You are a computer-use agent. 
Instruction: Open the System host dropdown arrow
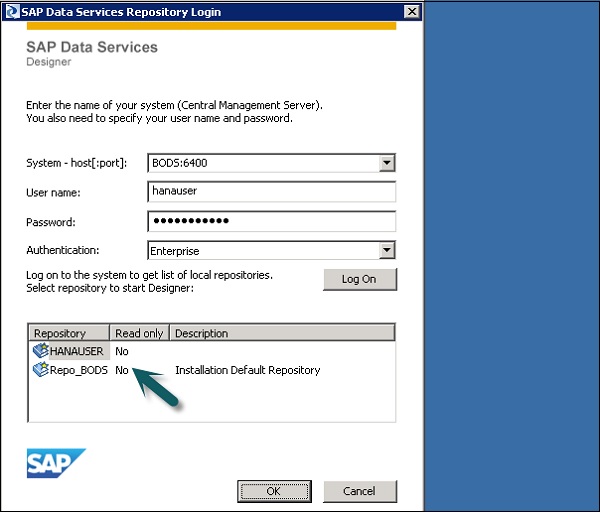[x=387, y=163]
